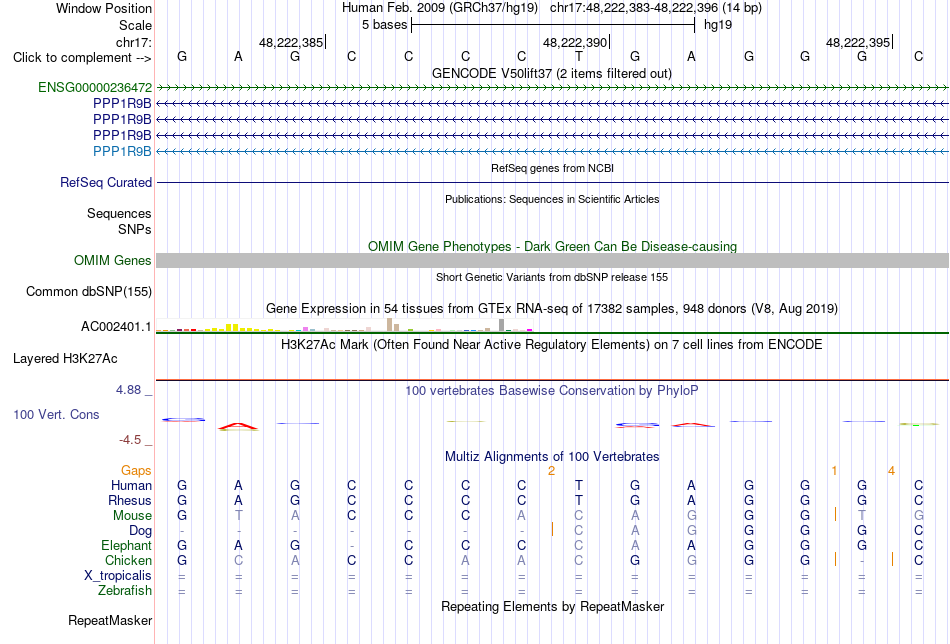Open the RefSeq Curated track label
The height and width of the screenshot is (644, 950).
coord(106,182)
